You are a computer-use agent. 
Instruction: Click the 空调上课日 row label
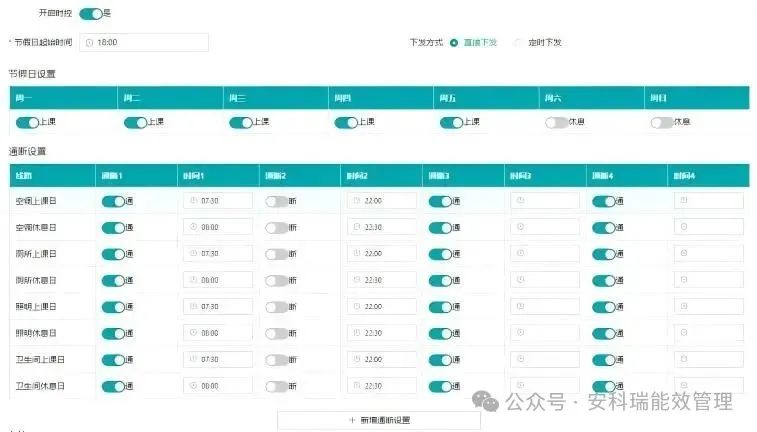tap(36, 201)
